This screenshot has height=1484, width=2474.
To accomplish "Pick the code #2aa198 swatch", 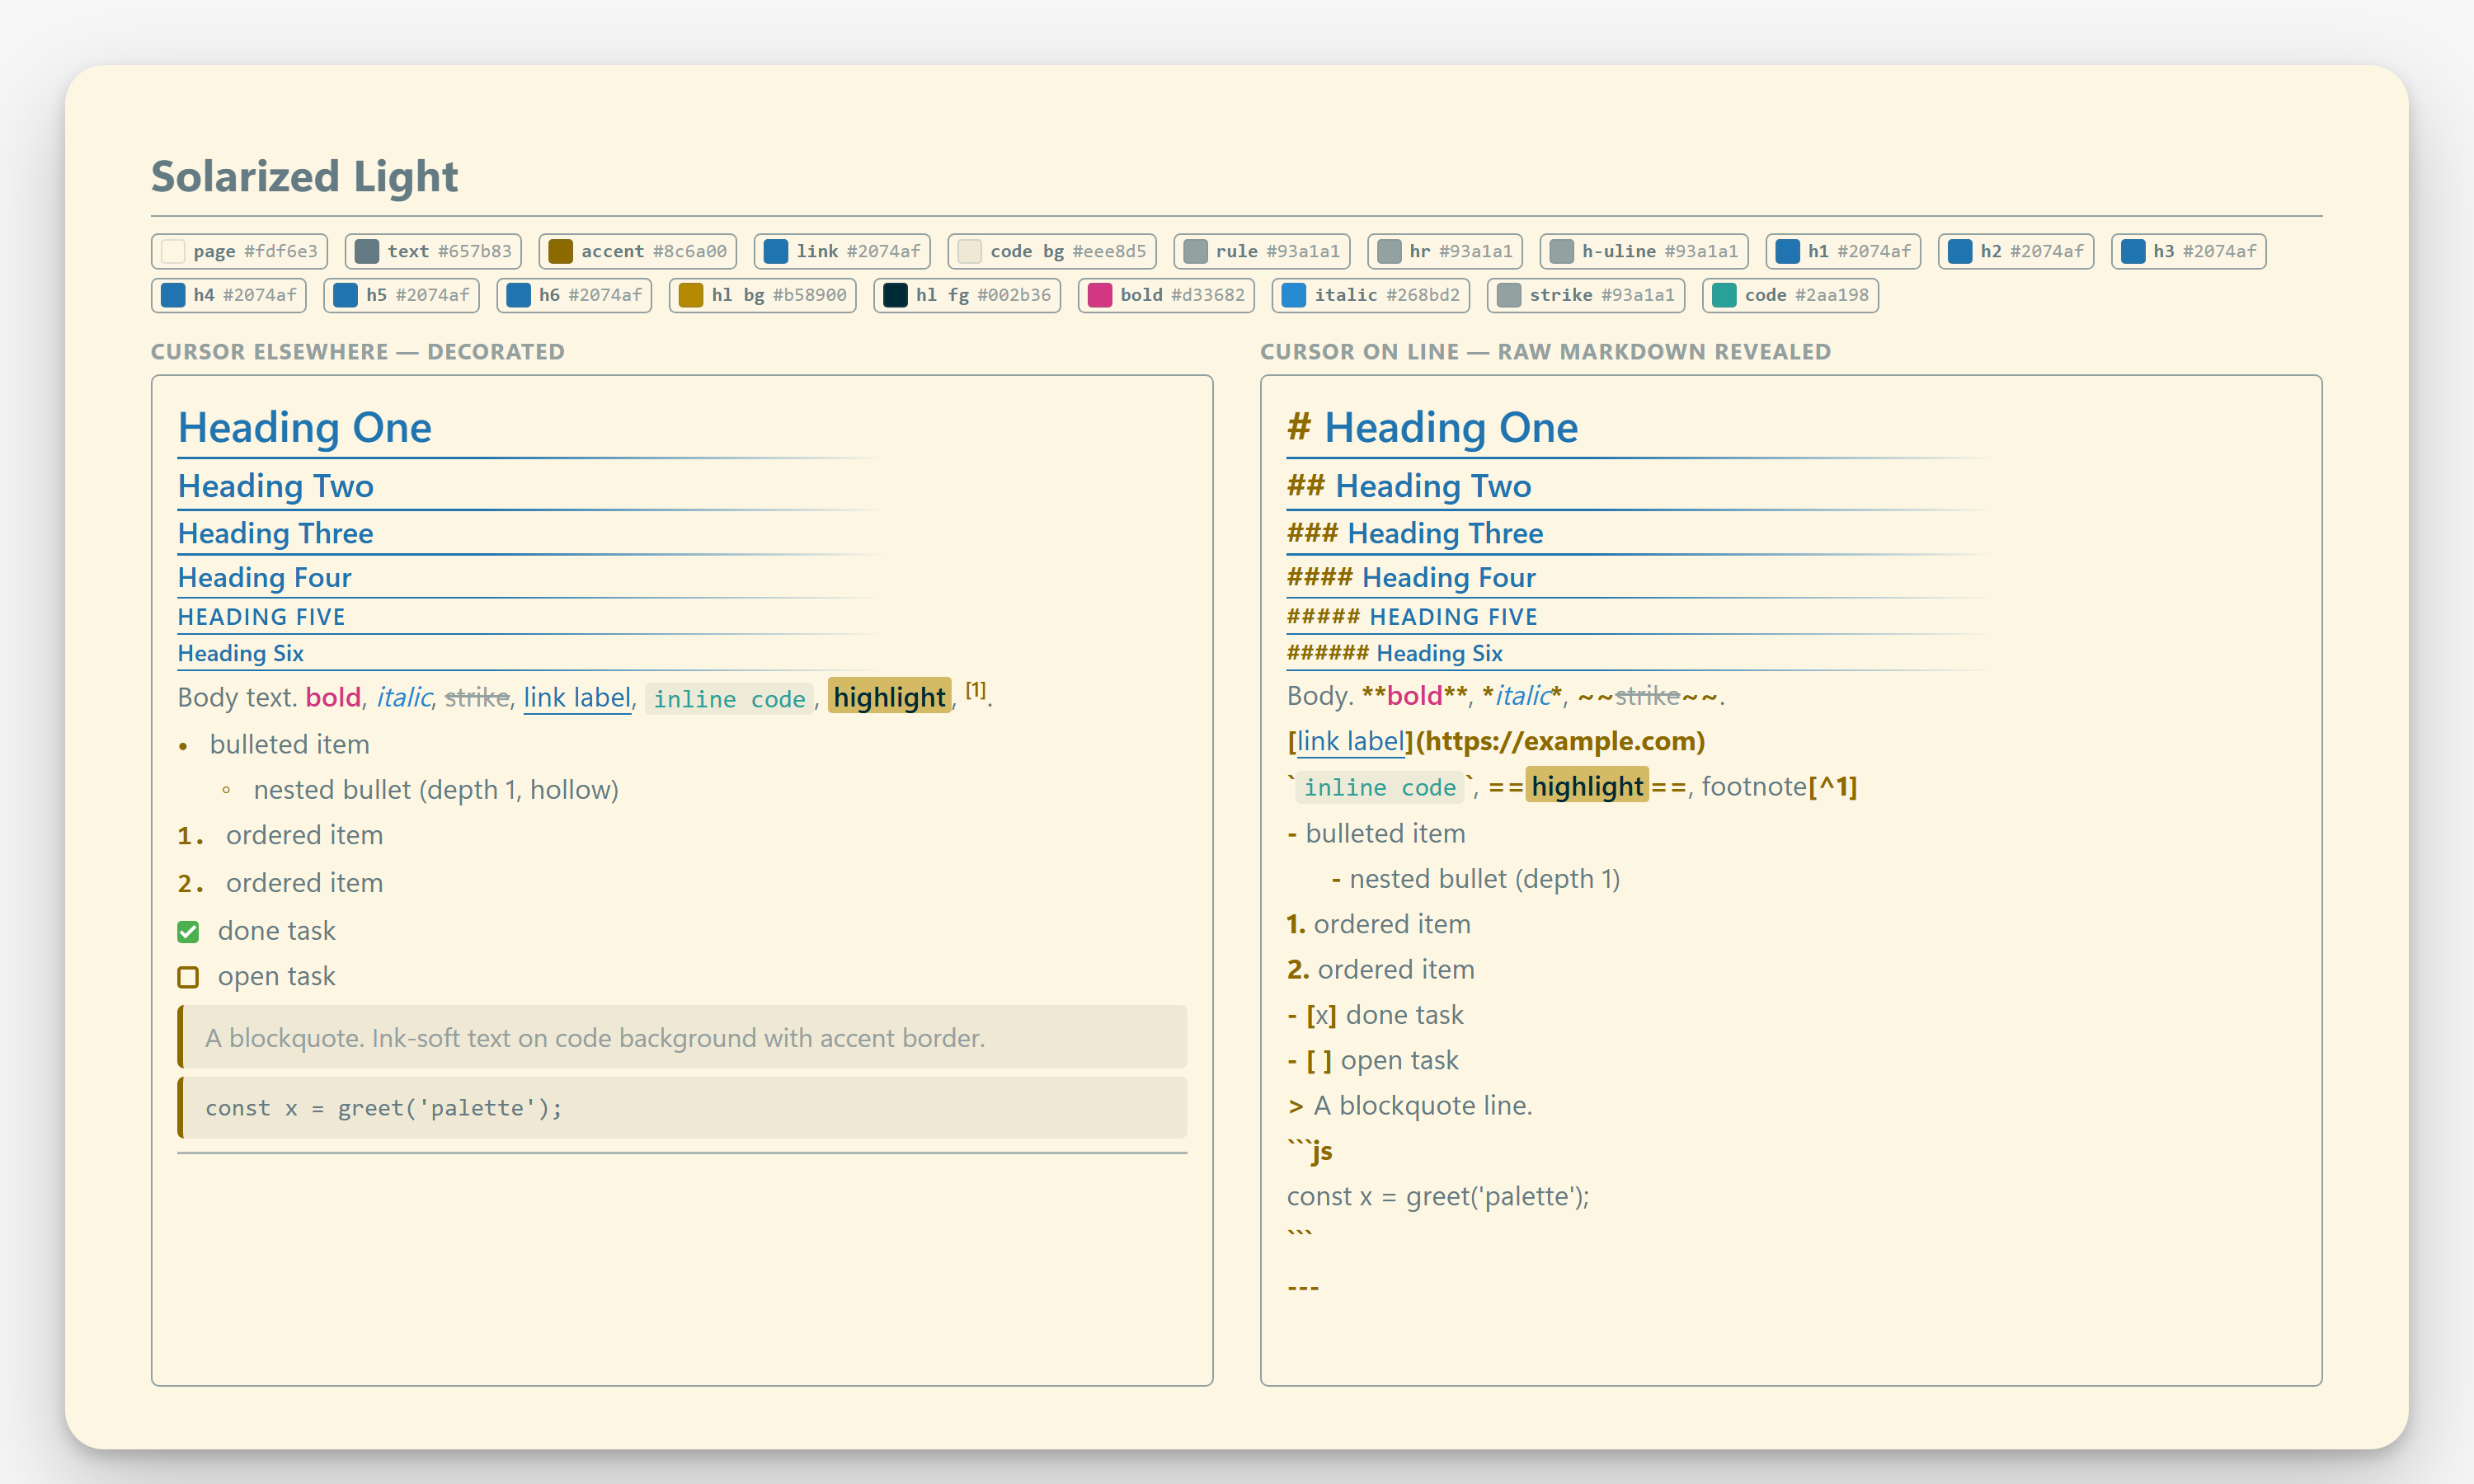I will (1790, 295).
